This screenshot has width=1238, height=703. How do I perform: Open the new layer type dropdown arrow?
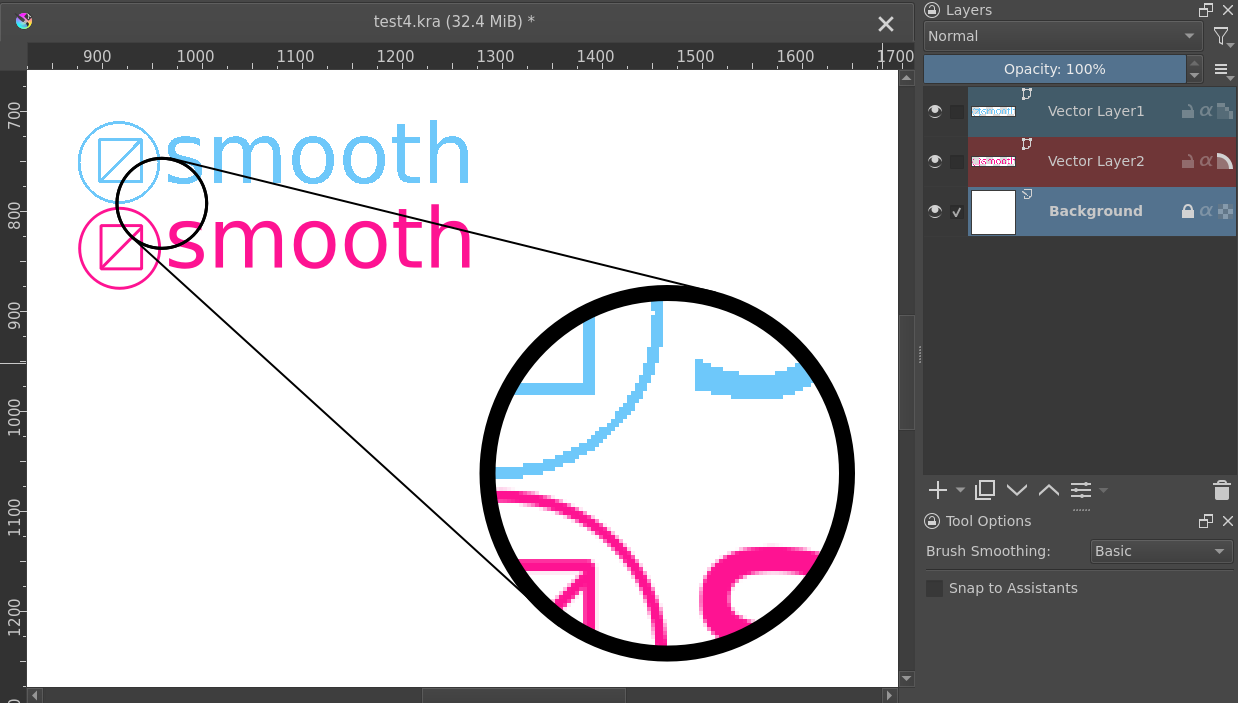pos(960,490)
